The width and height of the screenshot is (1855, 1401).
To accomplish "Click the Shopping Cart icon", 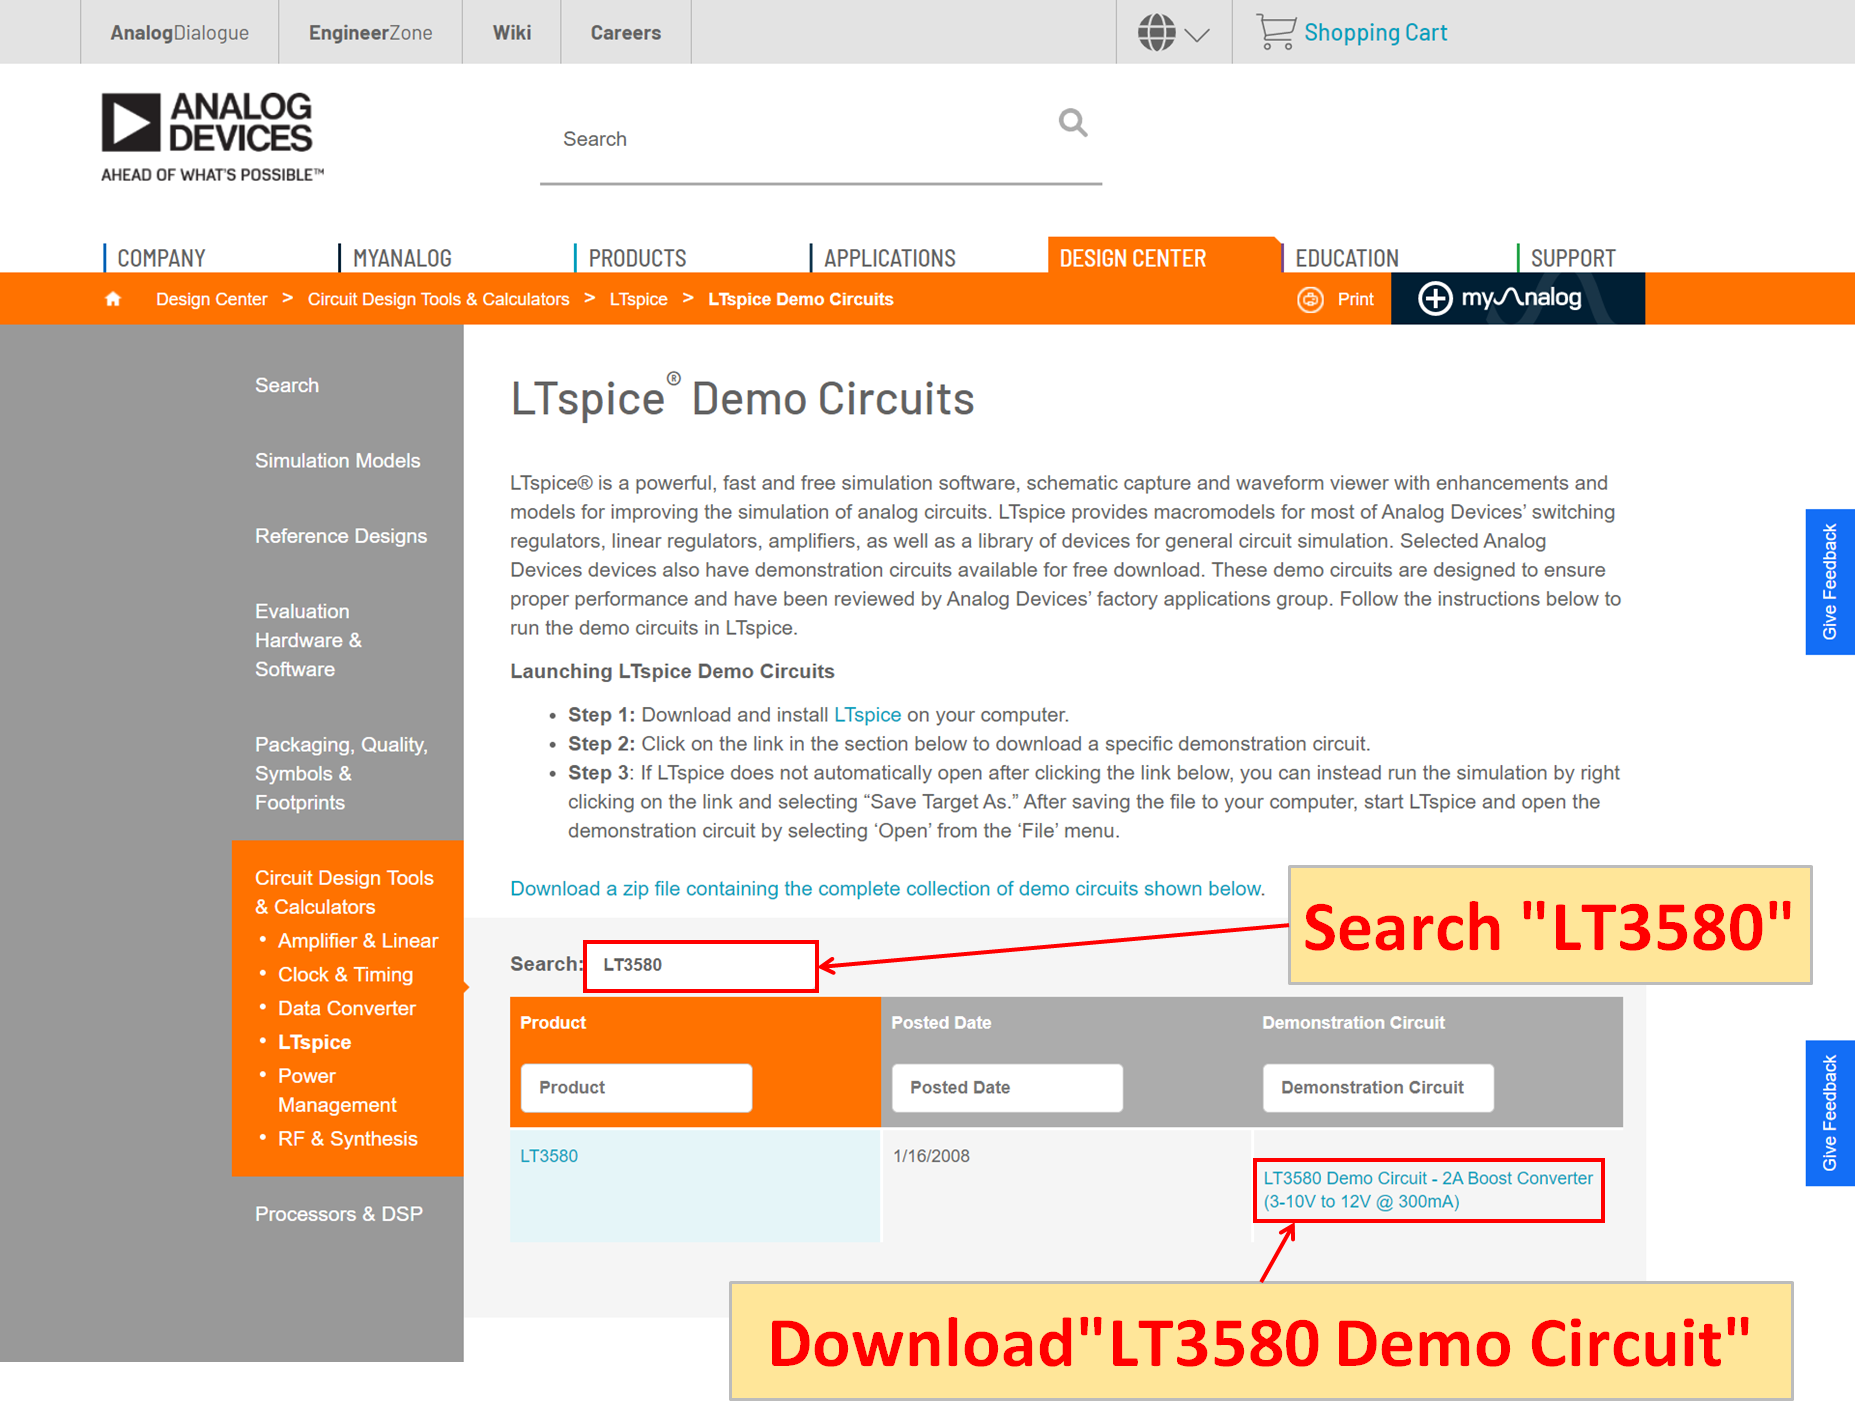I will 1278,31.
